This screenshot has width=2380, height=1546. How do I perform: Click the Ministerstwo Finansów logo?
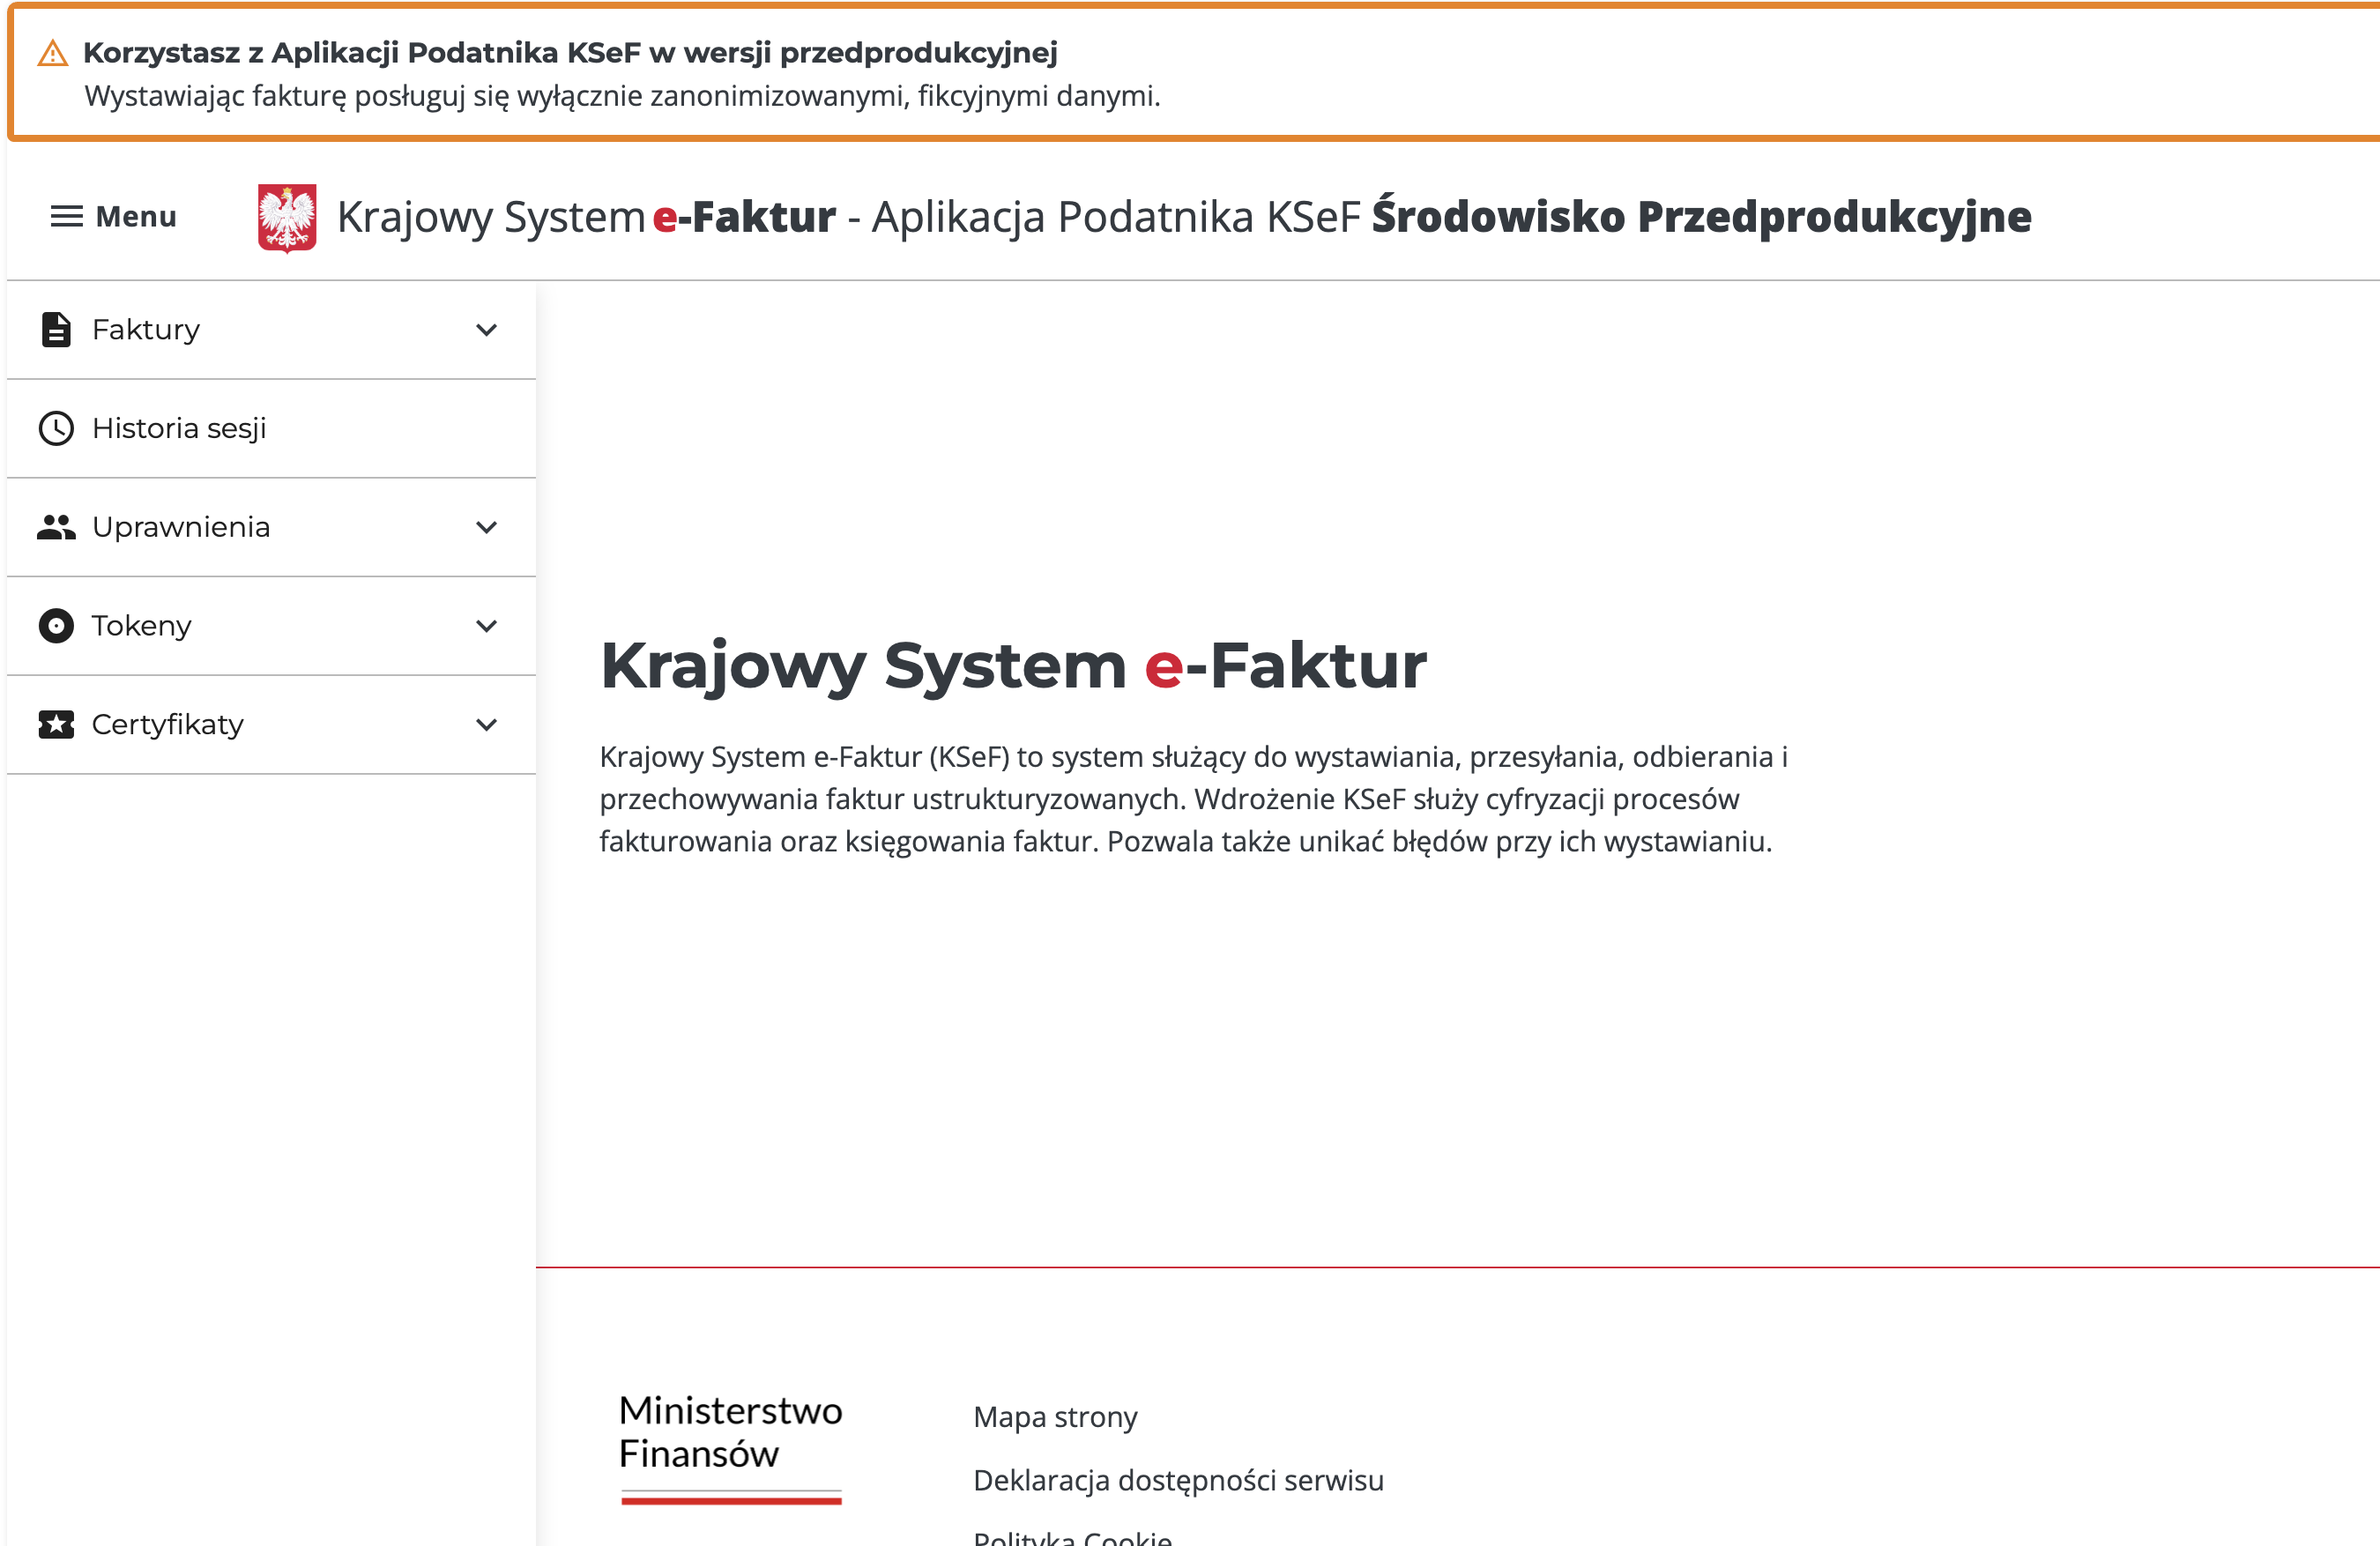pos(731,1445)
